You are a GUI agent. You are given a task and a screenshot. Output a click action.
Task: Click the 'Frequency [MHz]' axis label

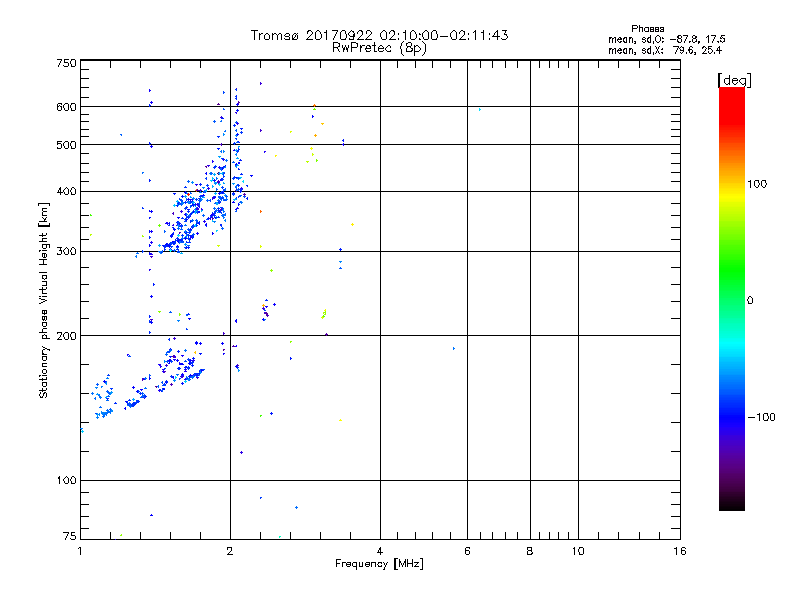point(379,564)
